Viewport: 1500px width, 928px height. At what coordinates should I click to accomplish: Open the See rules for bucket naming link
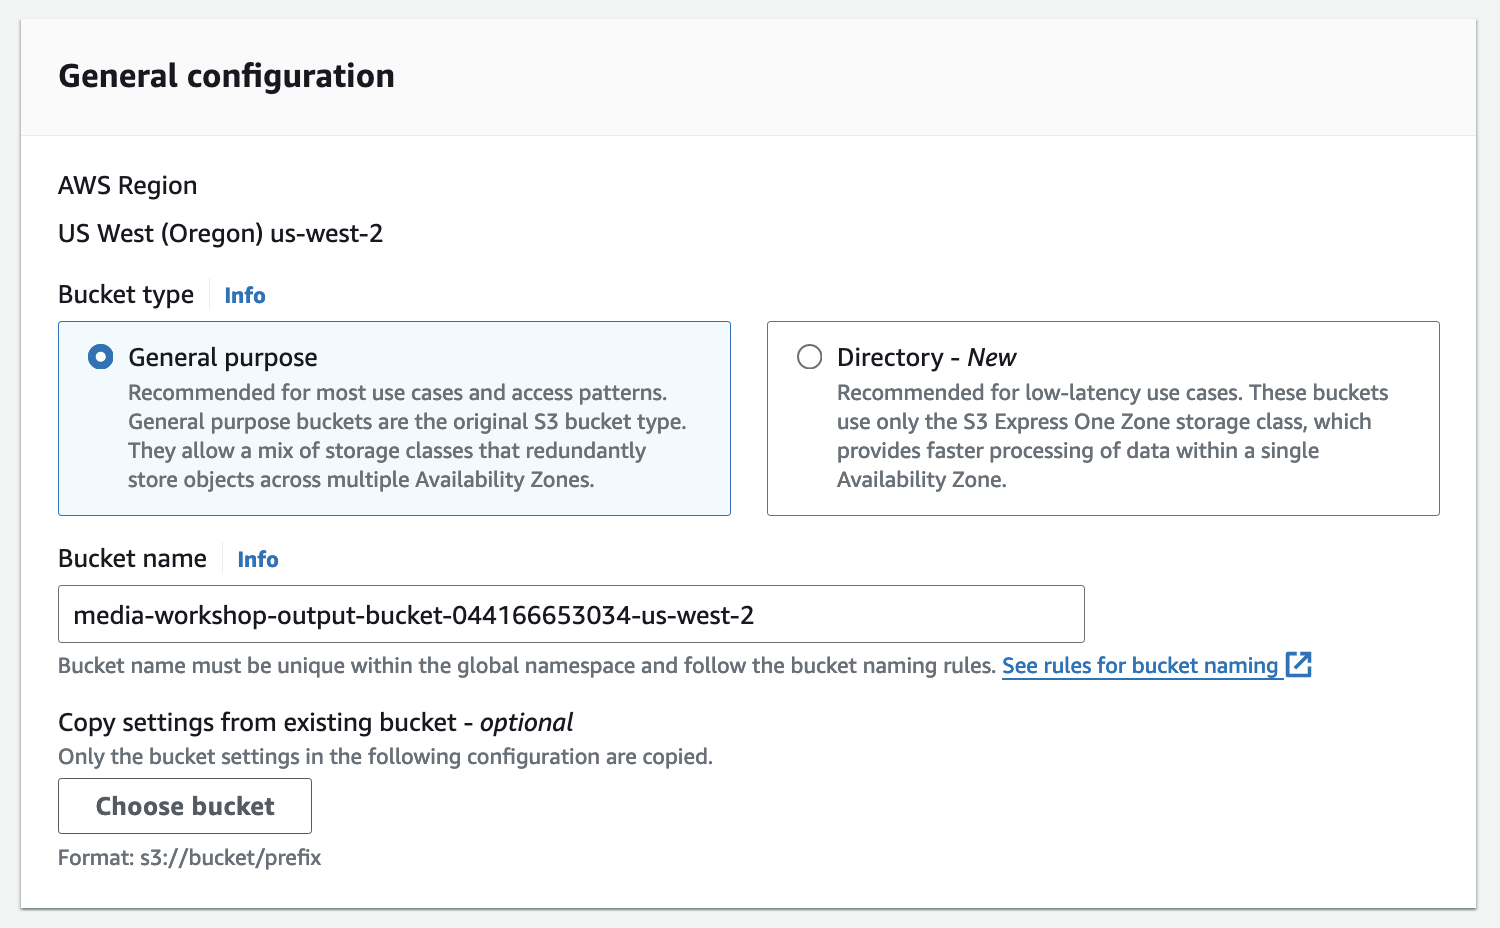pos(1140,666)
